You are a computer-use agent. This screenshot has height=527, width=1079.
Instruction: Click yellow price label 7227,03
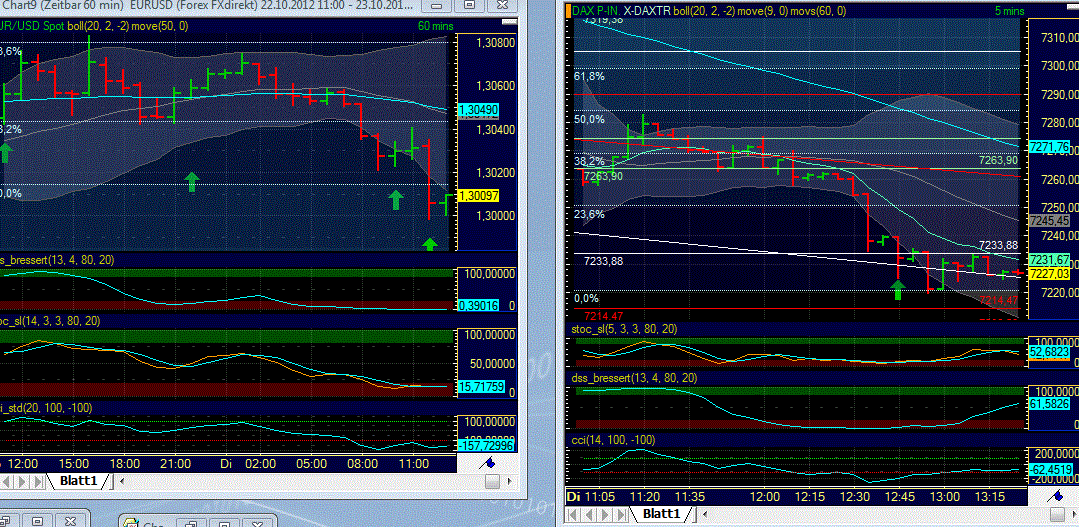coord(1049,273)
